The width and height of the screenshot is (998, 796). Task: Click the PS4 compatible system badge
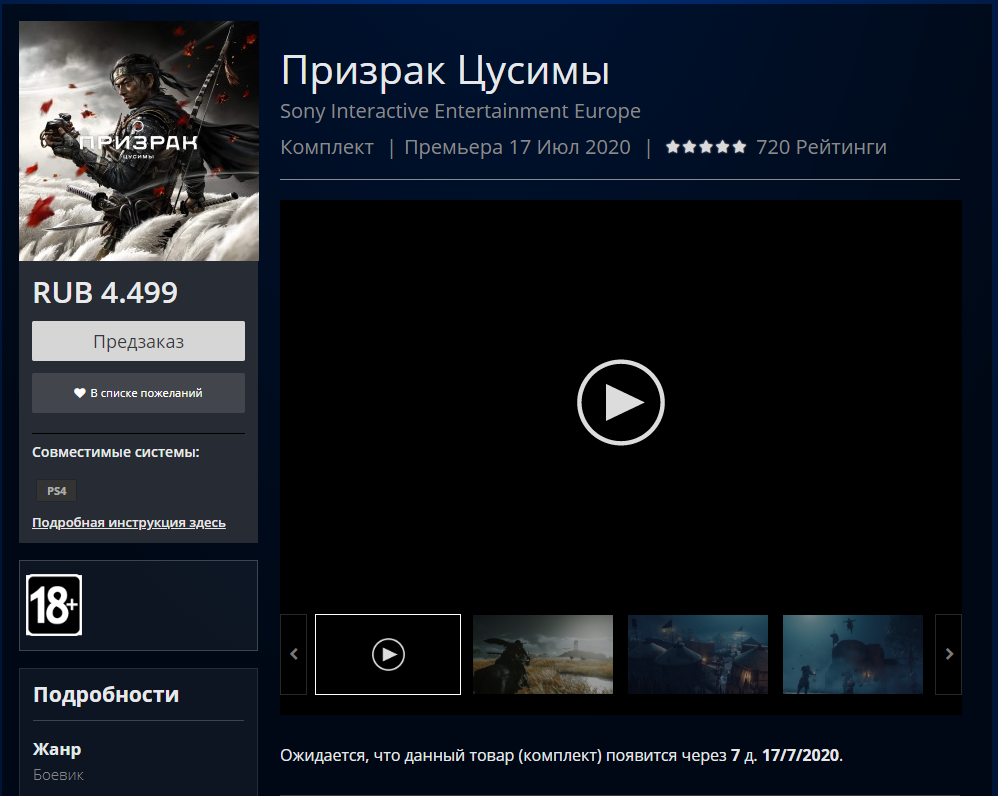coord(57,491)
